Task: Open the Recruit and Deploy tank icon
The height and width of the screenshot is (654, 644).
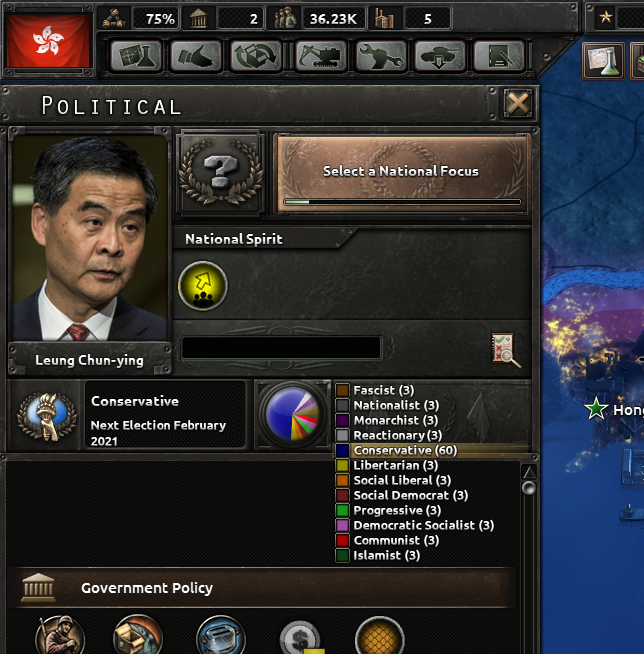Action: click(x=440, y=56)
